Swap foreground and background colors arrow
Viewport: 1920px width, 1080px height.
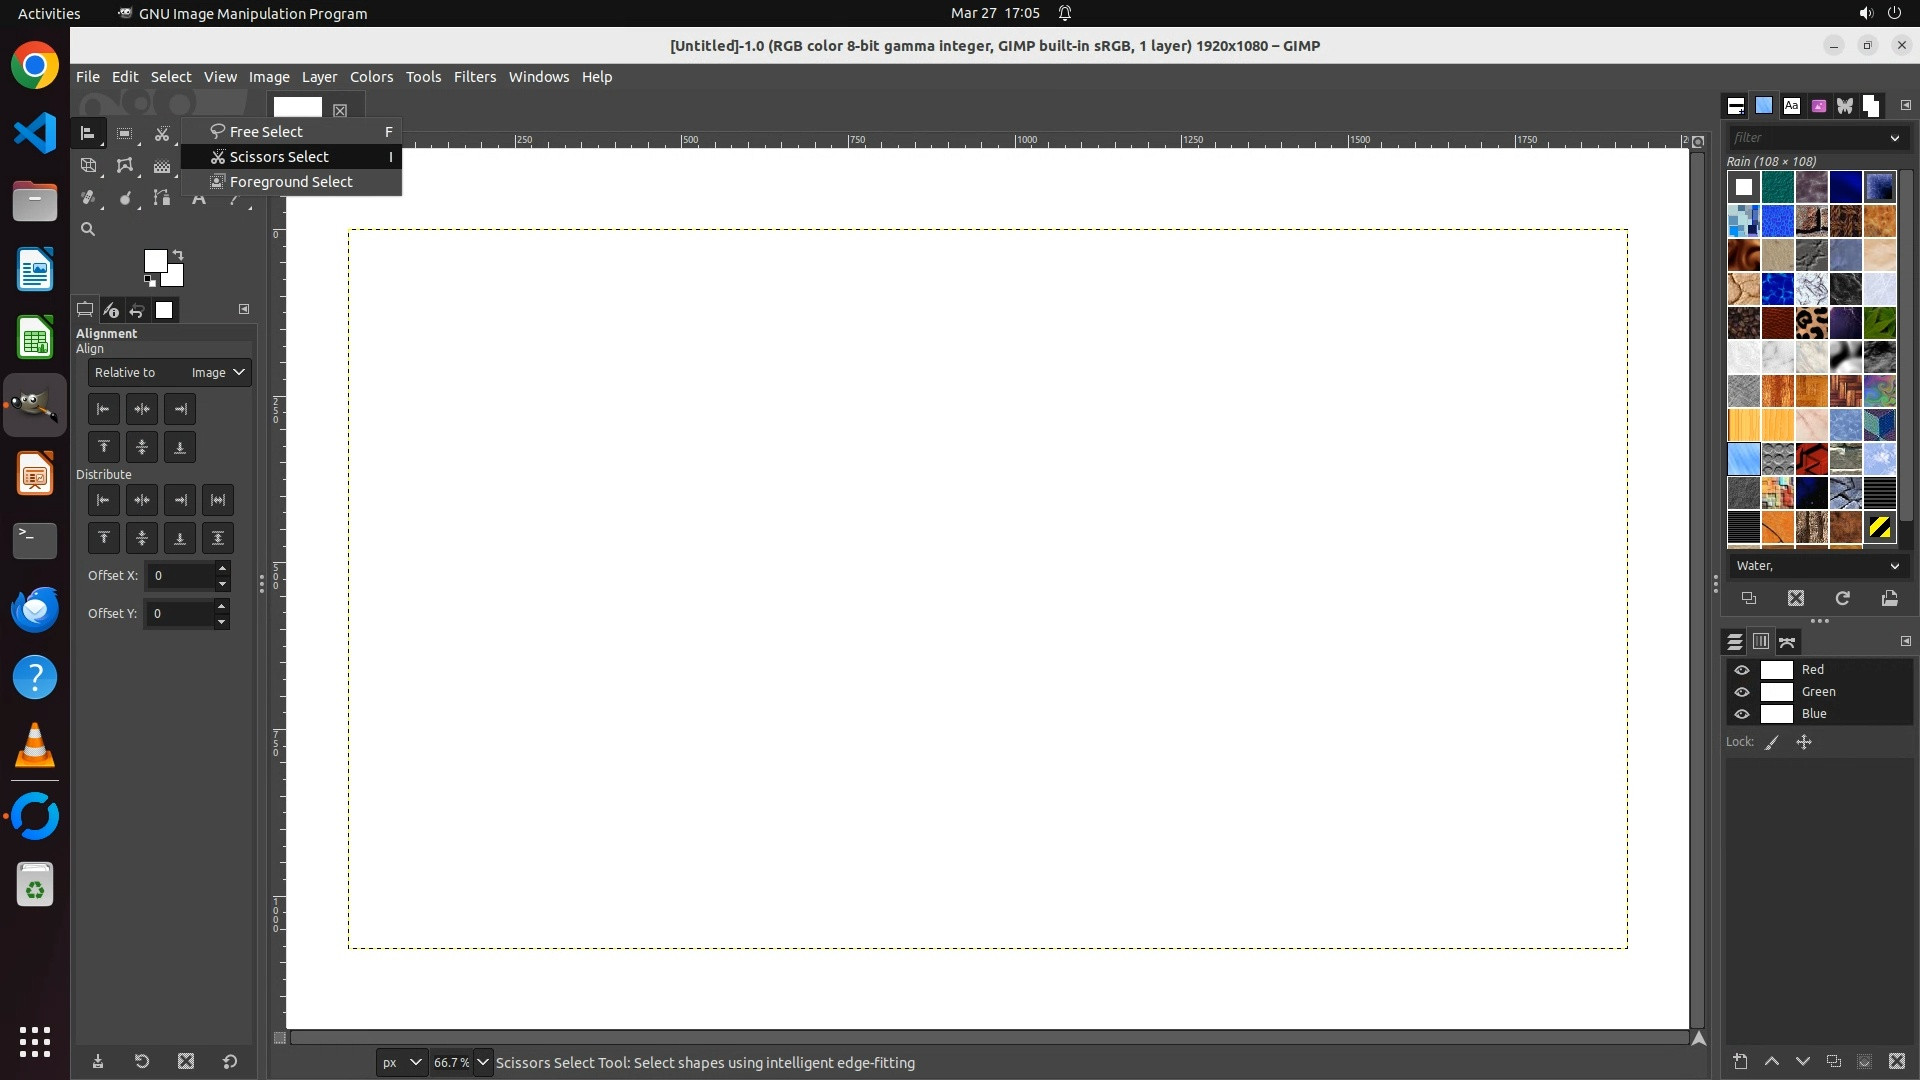point(178,254)
